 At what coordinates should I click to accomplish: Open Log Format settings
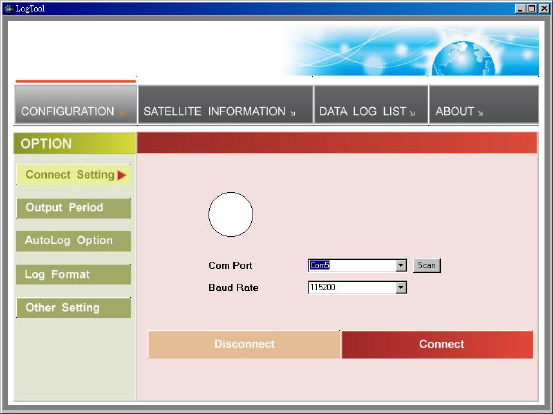coord(73,274)
